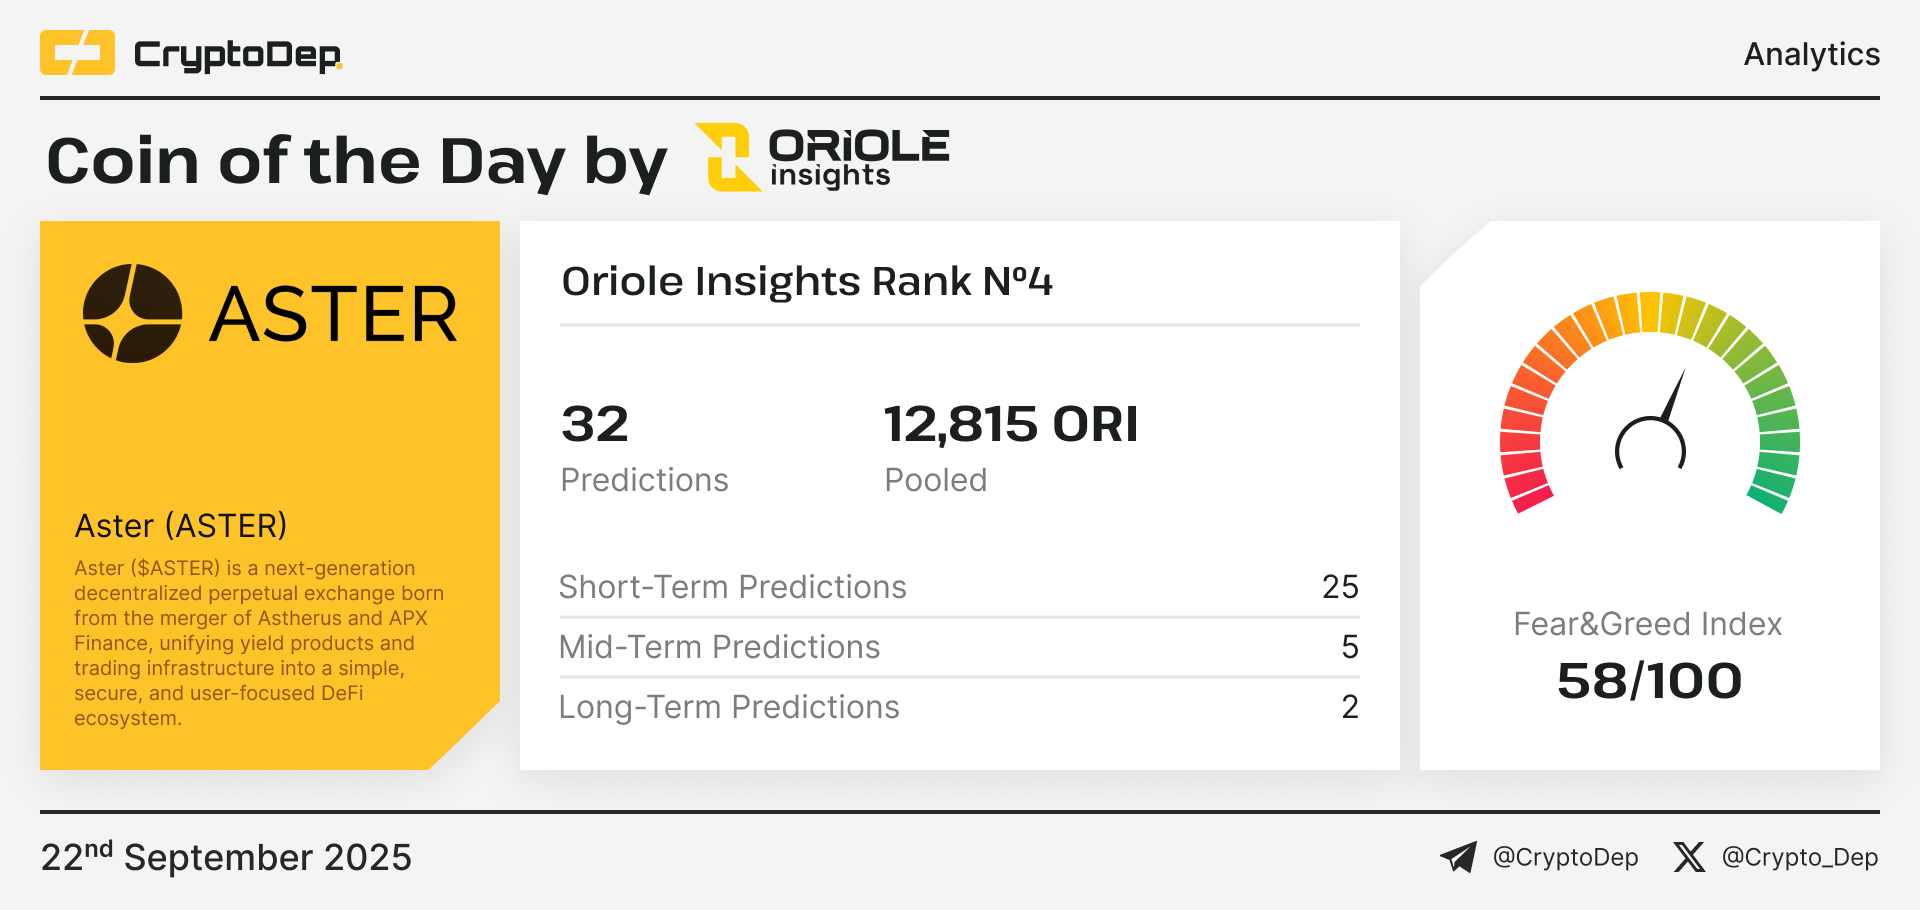Image resolution: width=1920 pixels, height=910 pixels.
Task: Click the CryptoDep yellow logo icon
Action: click(x=77, y=53)
